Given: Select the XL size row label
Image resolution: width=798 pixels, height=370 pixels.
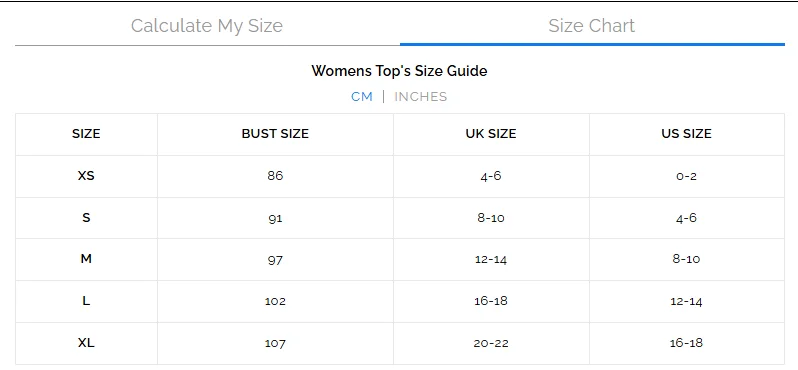Looking at the screenshot, I should 86,343.
